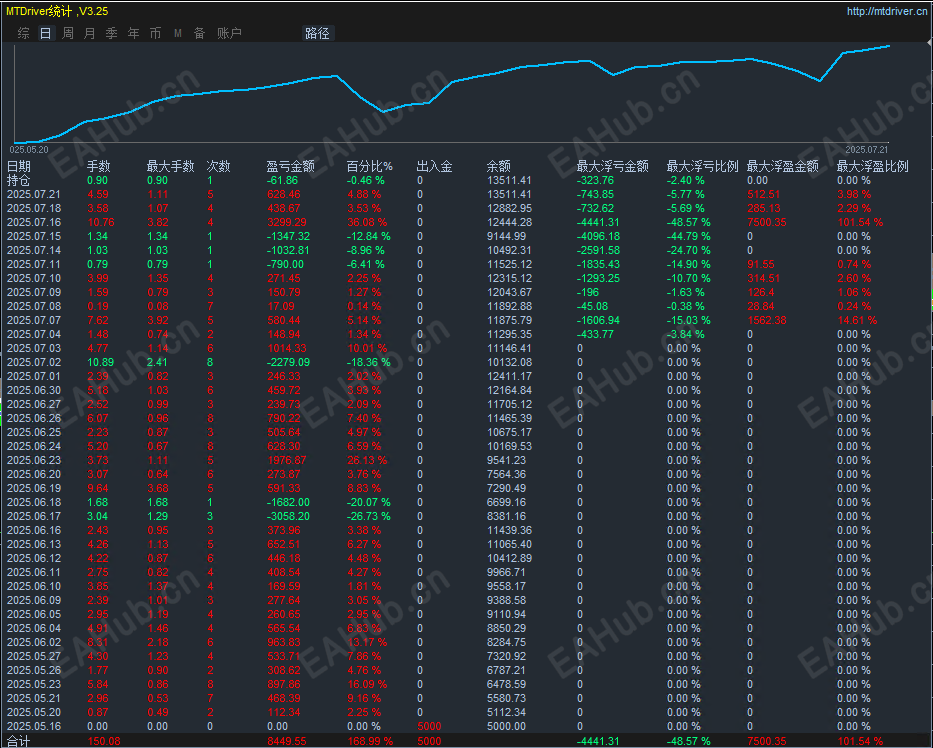Show the 季 quarterly statistics tab

(x=112, y=33)
